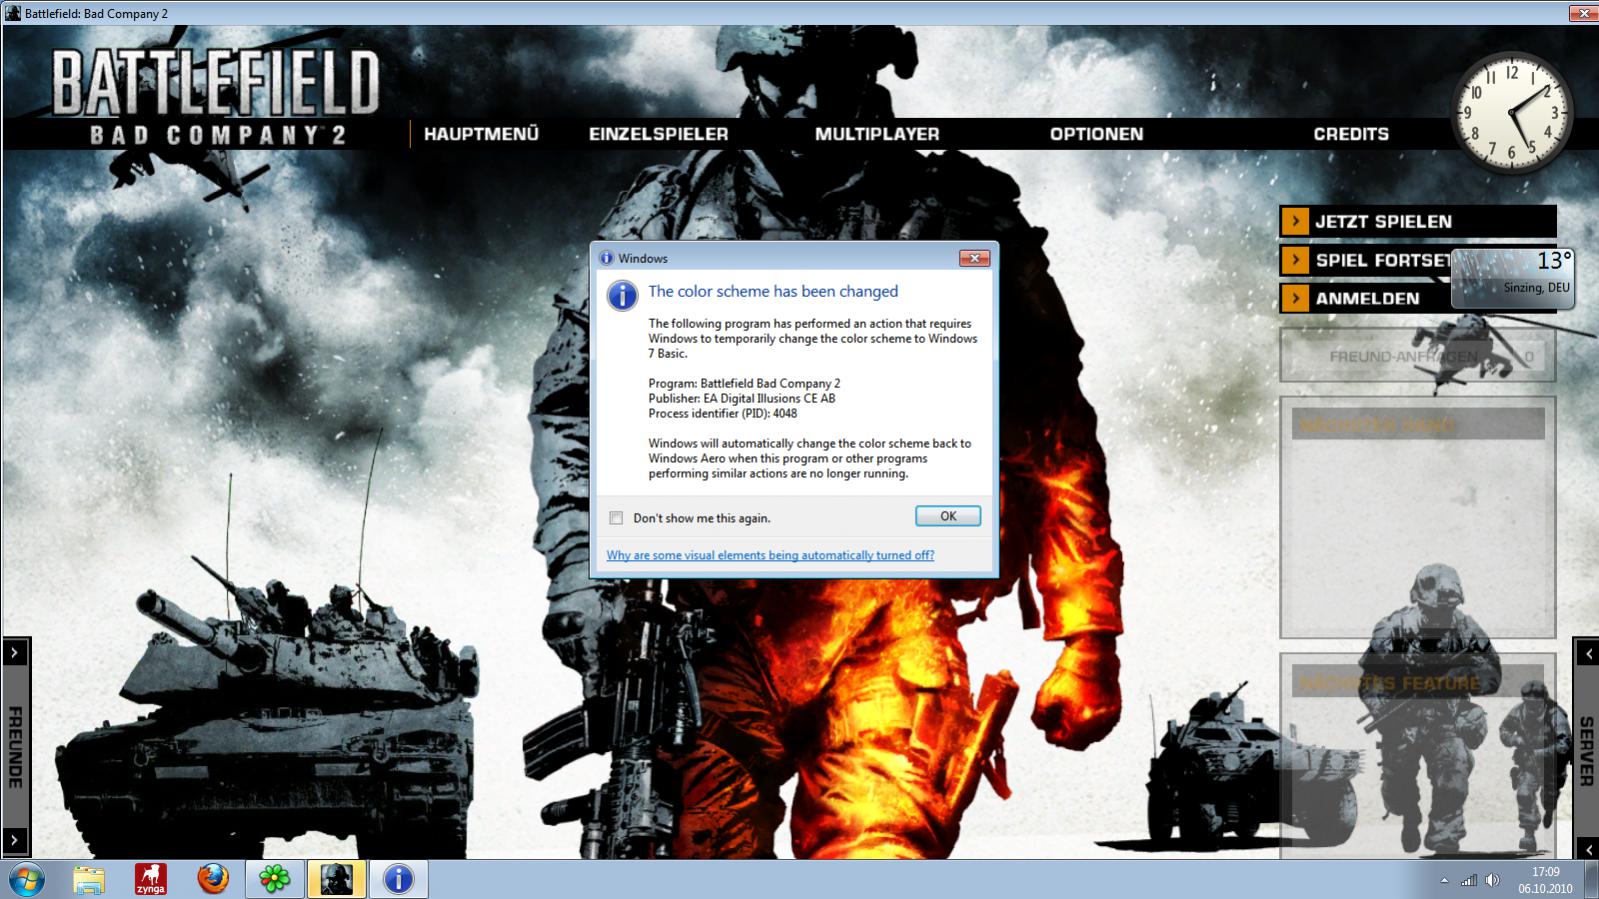This screenshot has width=1599, height=899.
Task: Open the network signal tray icon
Action: (x=1469, y=881)
